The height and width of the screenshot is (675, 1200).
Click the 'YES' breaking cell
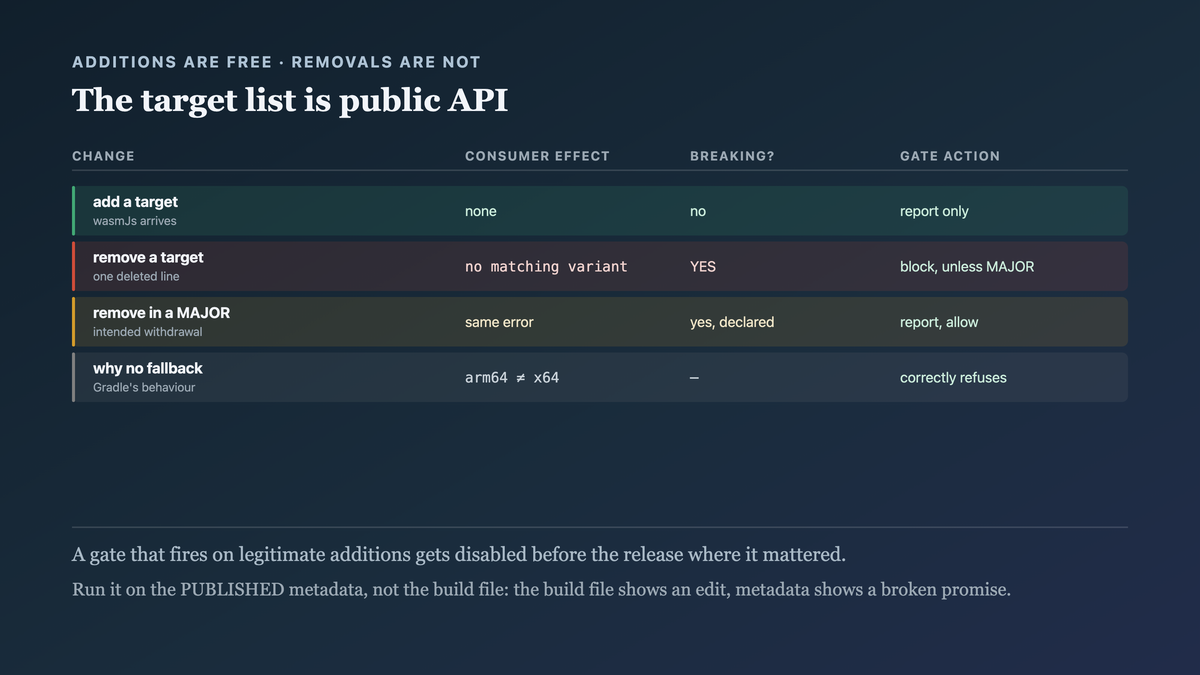pyautogui.click(x=703, y=267)
